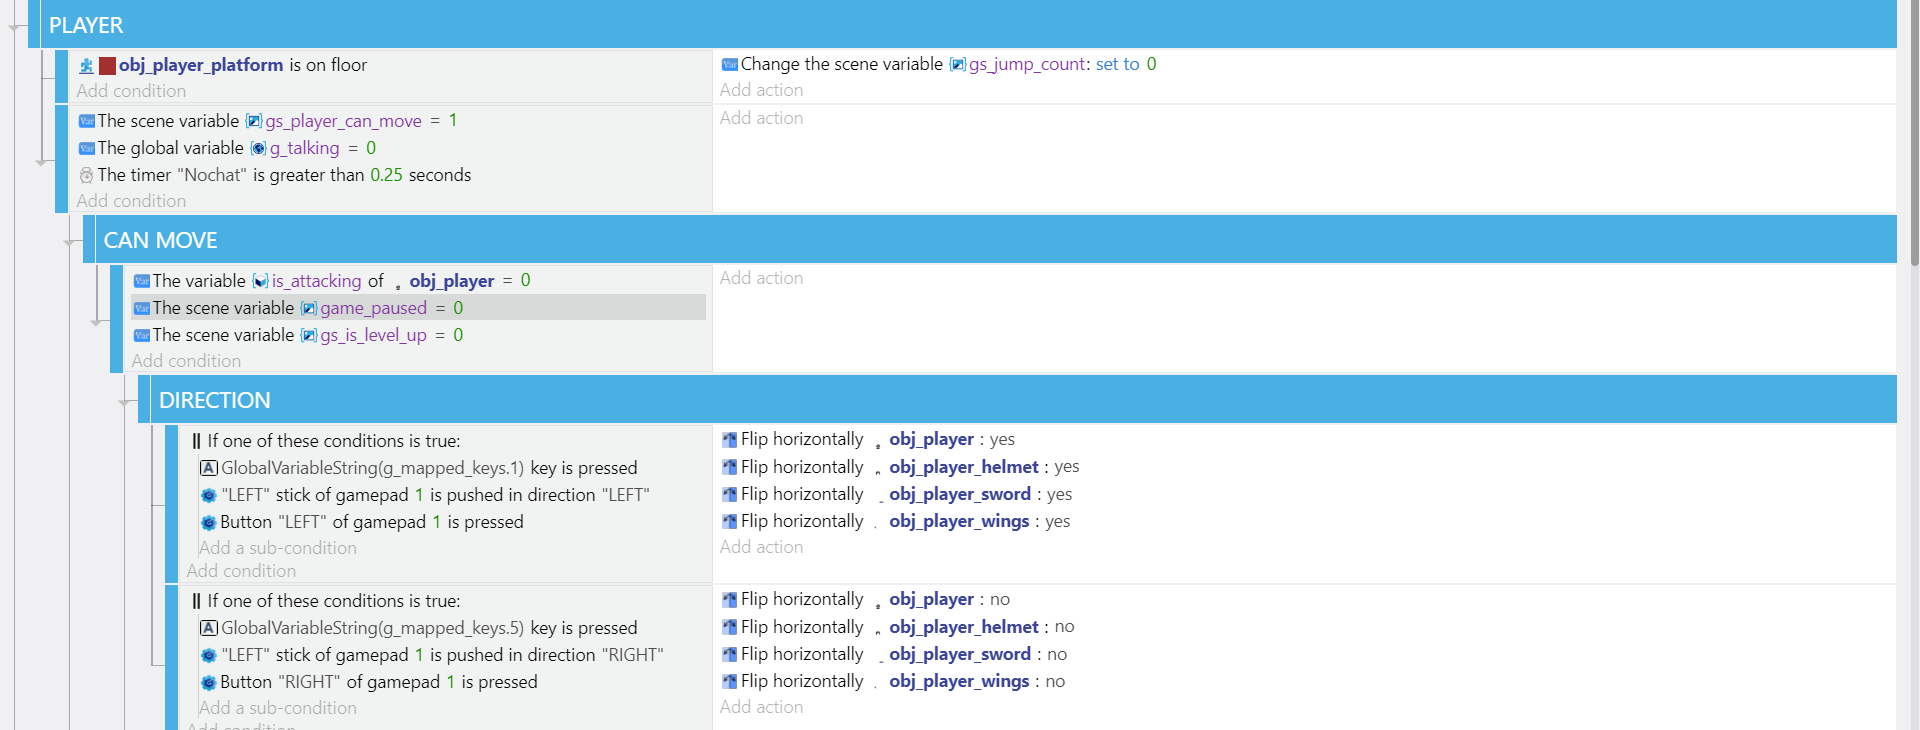This screenshot has height=730, width=1920.
Task: Add condition under the "Nochat" timer condition
Action: (x=131, y=201)
